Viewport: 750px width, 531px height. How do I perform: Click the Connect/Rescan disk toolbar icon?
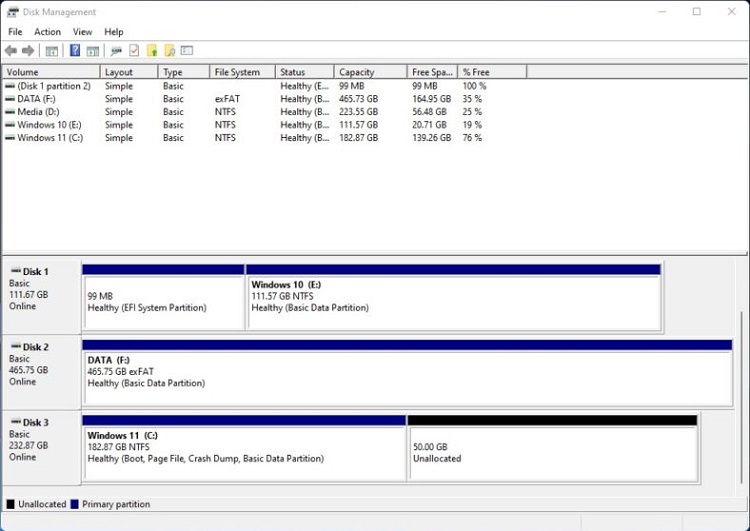pos(116,51)
